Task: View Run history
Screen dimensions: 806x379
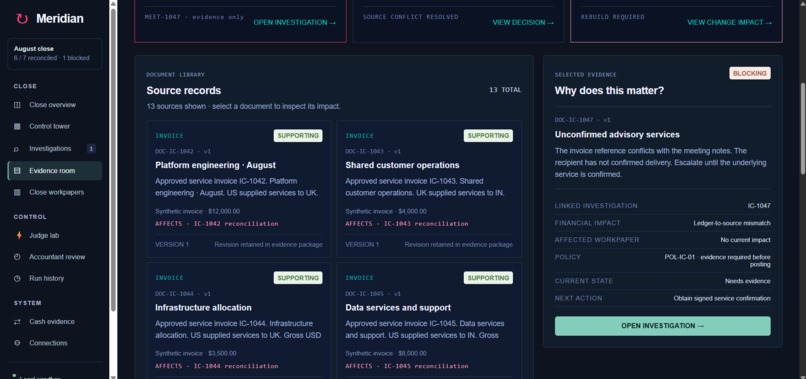Action: tap(54, 279)
